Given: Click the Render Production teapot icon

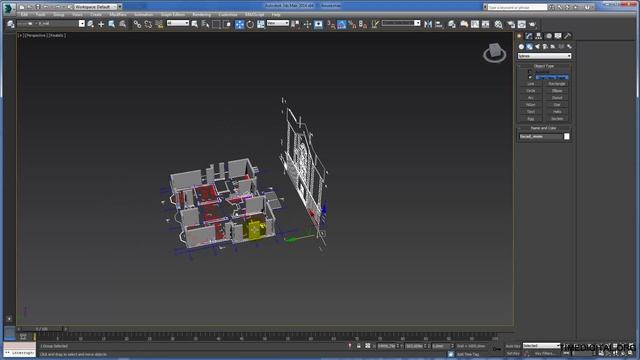Looking at the screenshot, I should pyautogui.click(x=532, y=24).
